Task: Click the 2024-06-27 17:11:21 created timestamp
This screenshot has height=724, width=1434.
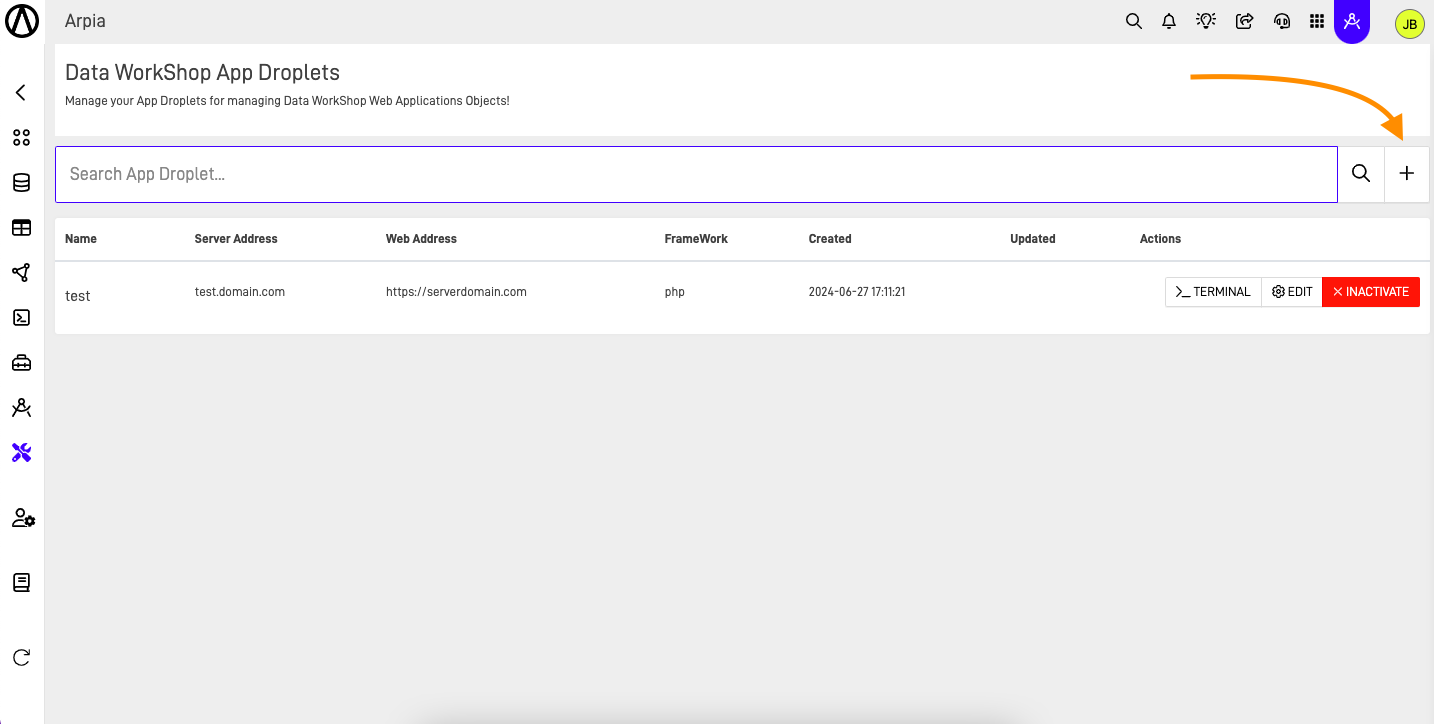Action: 857,292
